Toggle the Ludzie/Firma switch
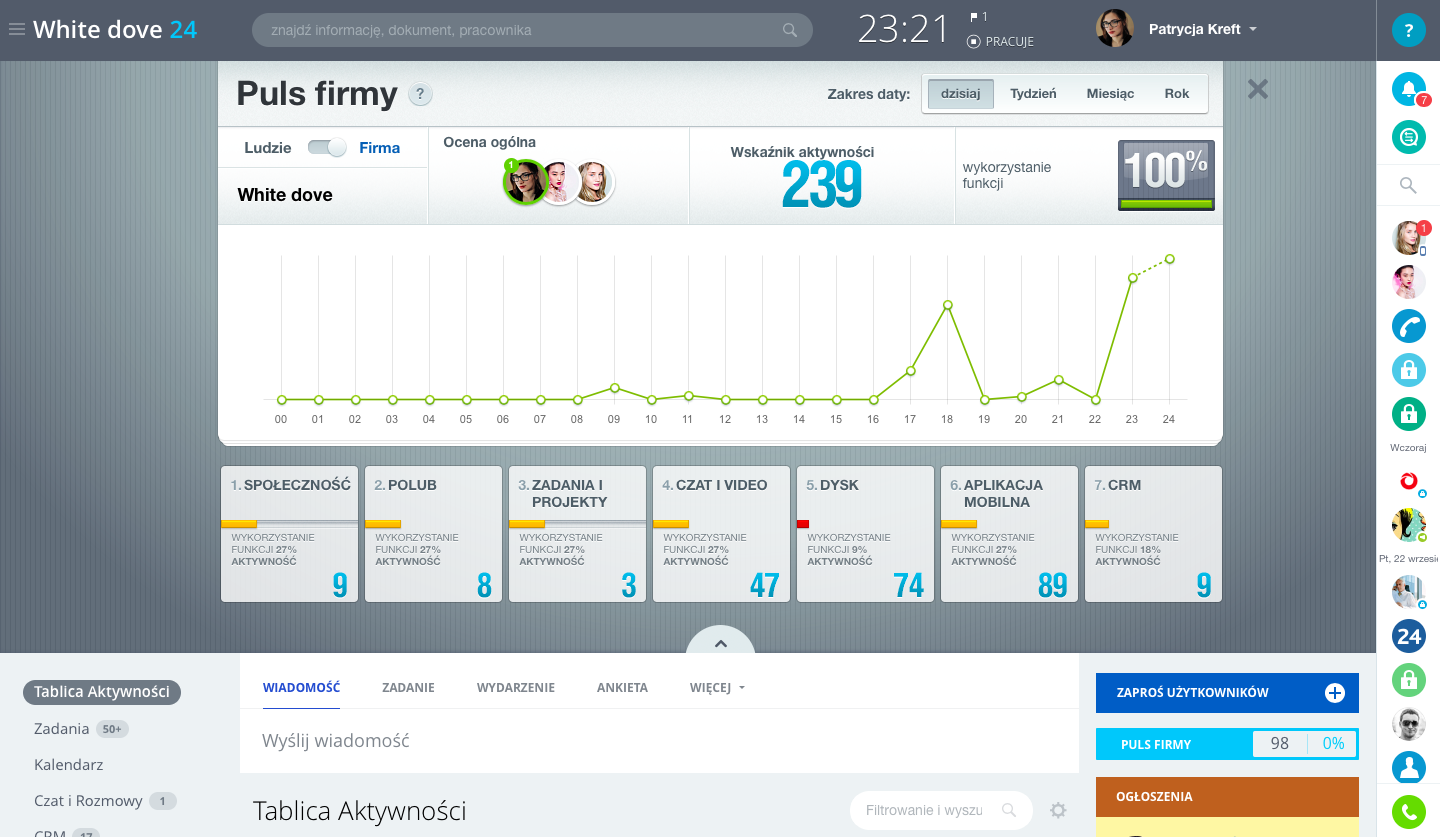The height and width of the screenshot is (837, 1440). click(x=326, y=148)
